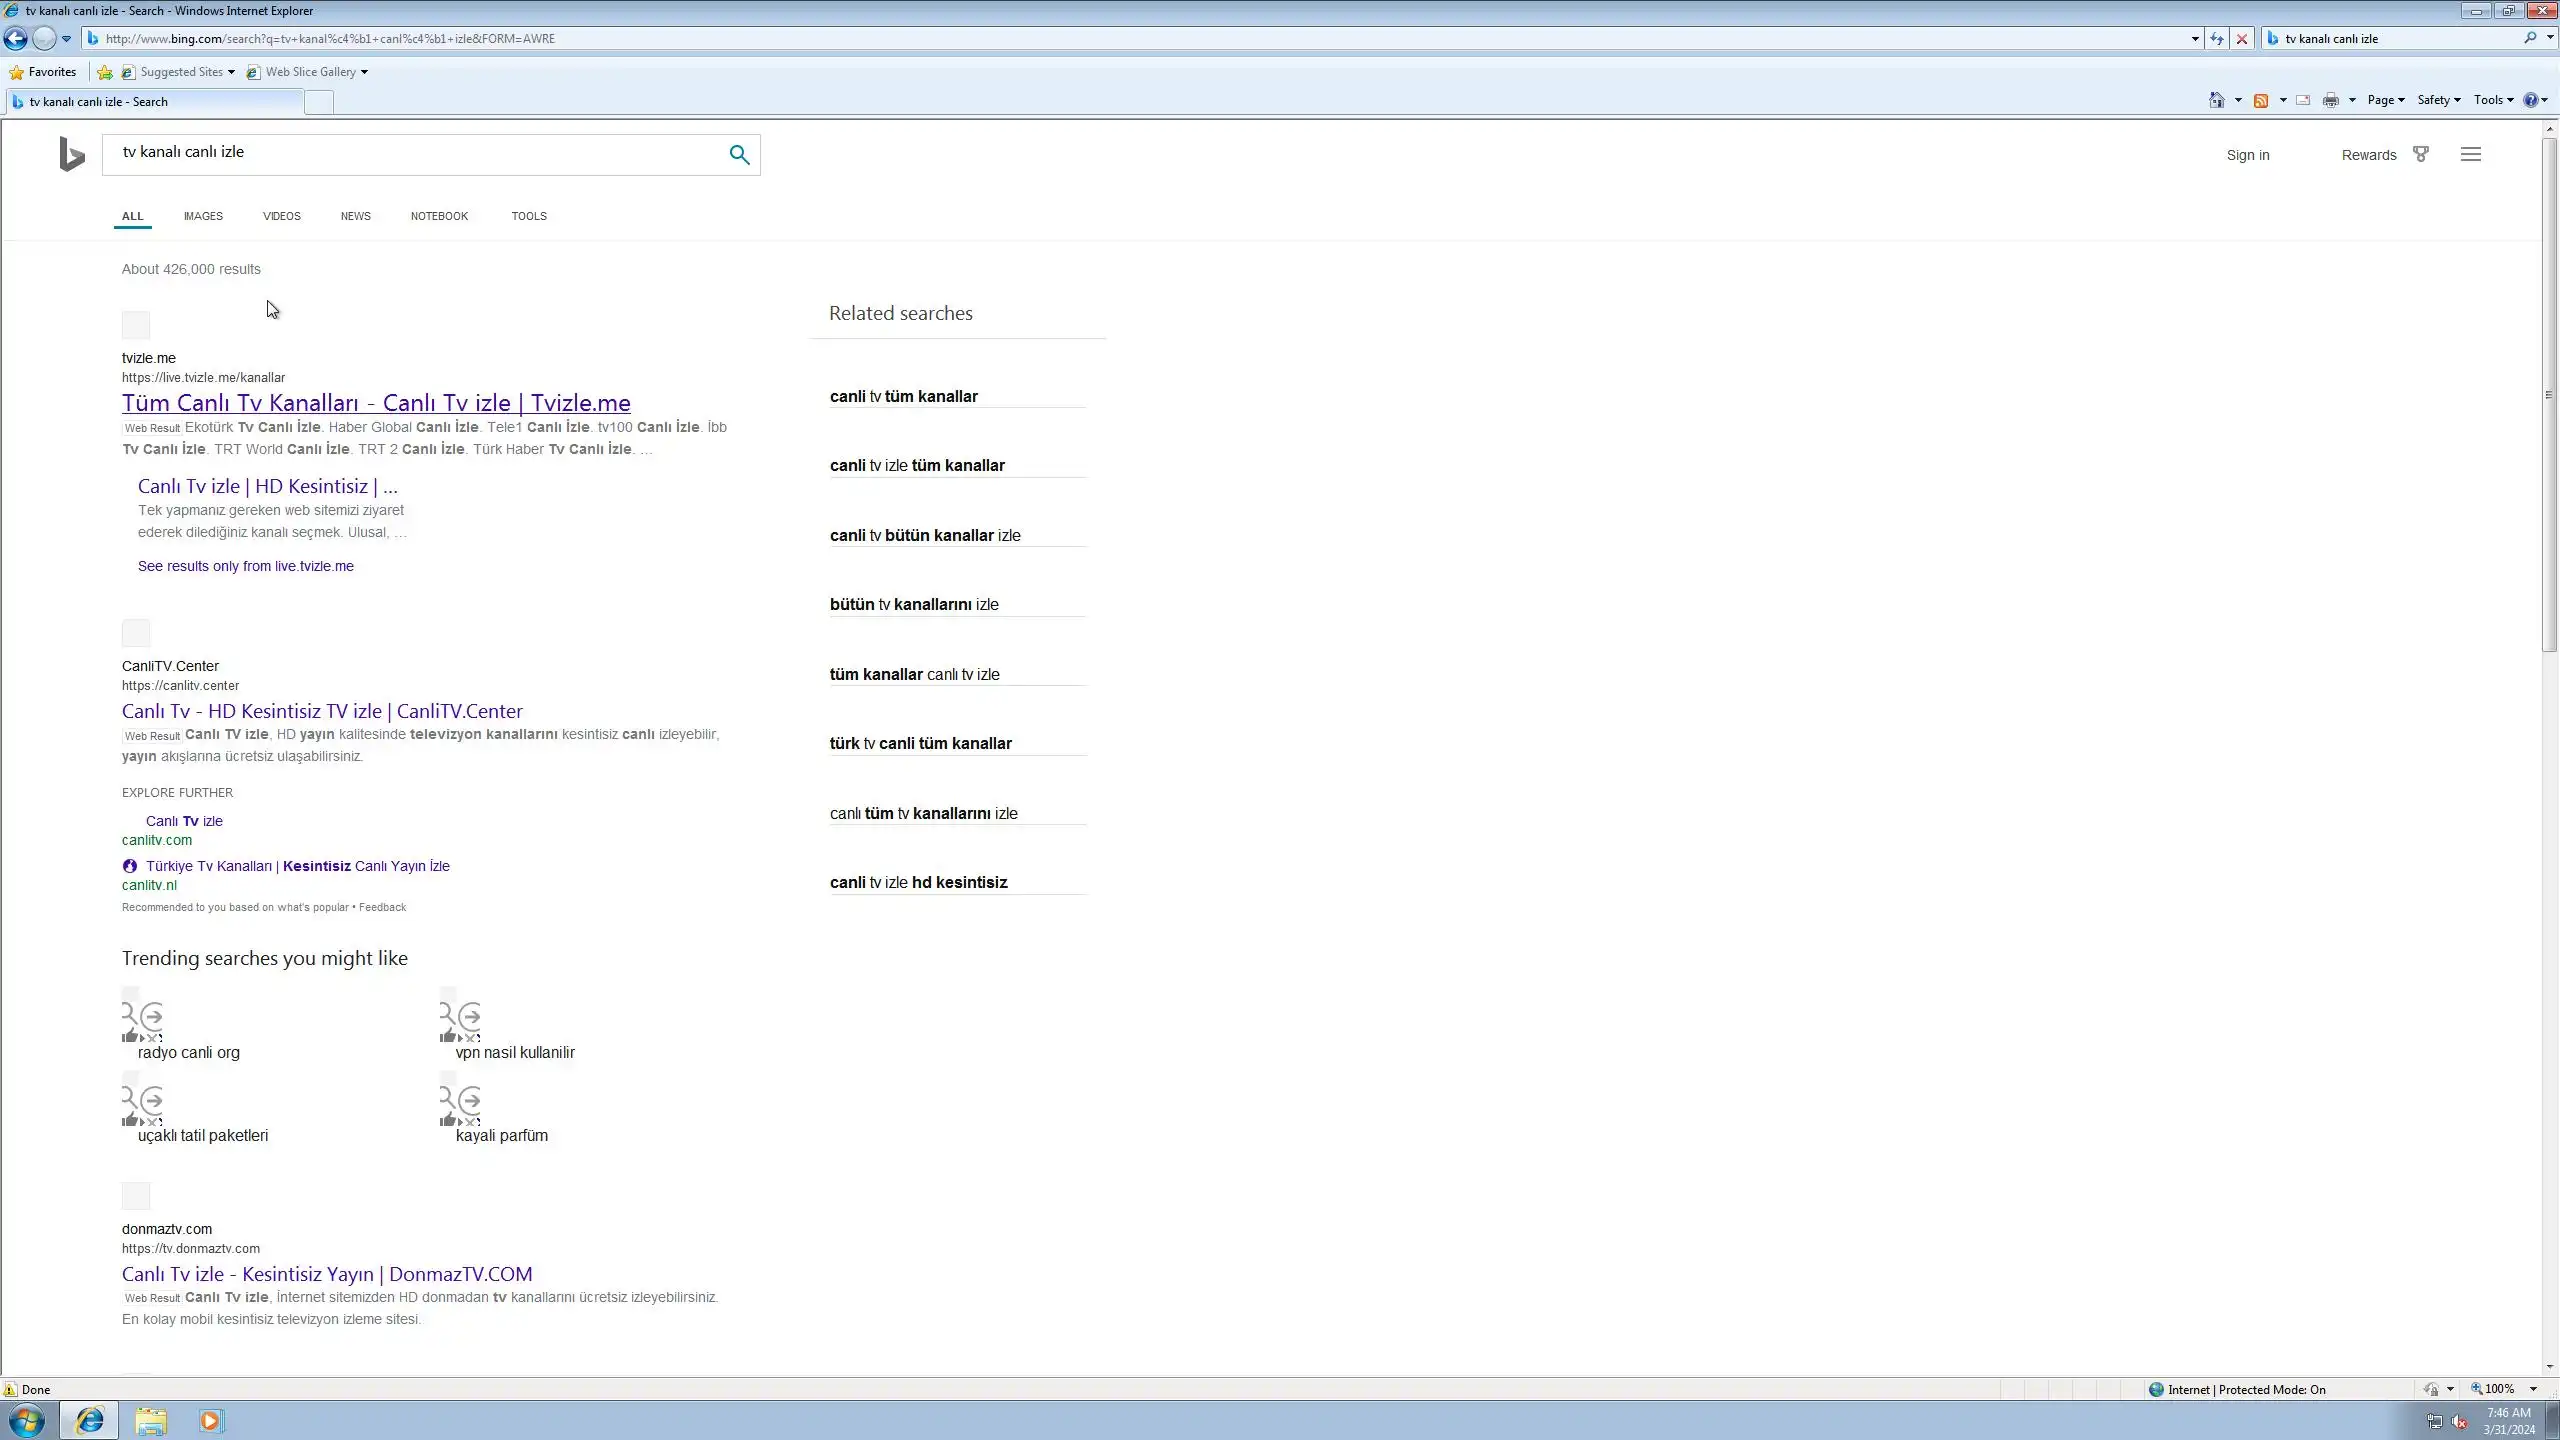Click the RSS feeds toolbar icon
This screenshot has height=1440, width=2560.
2260,100
